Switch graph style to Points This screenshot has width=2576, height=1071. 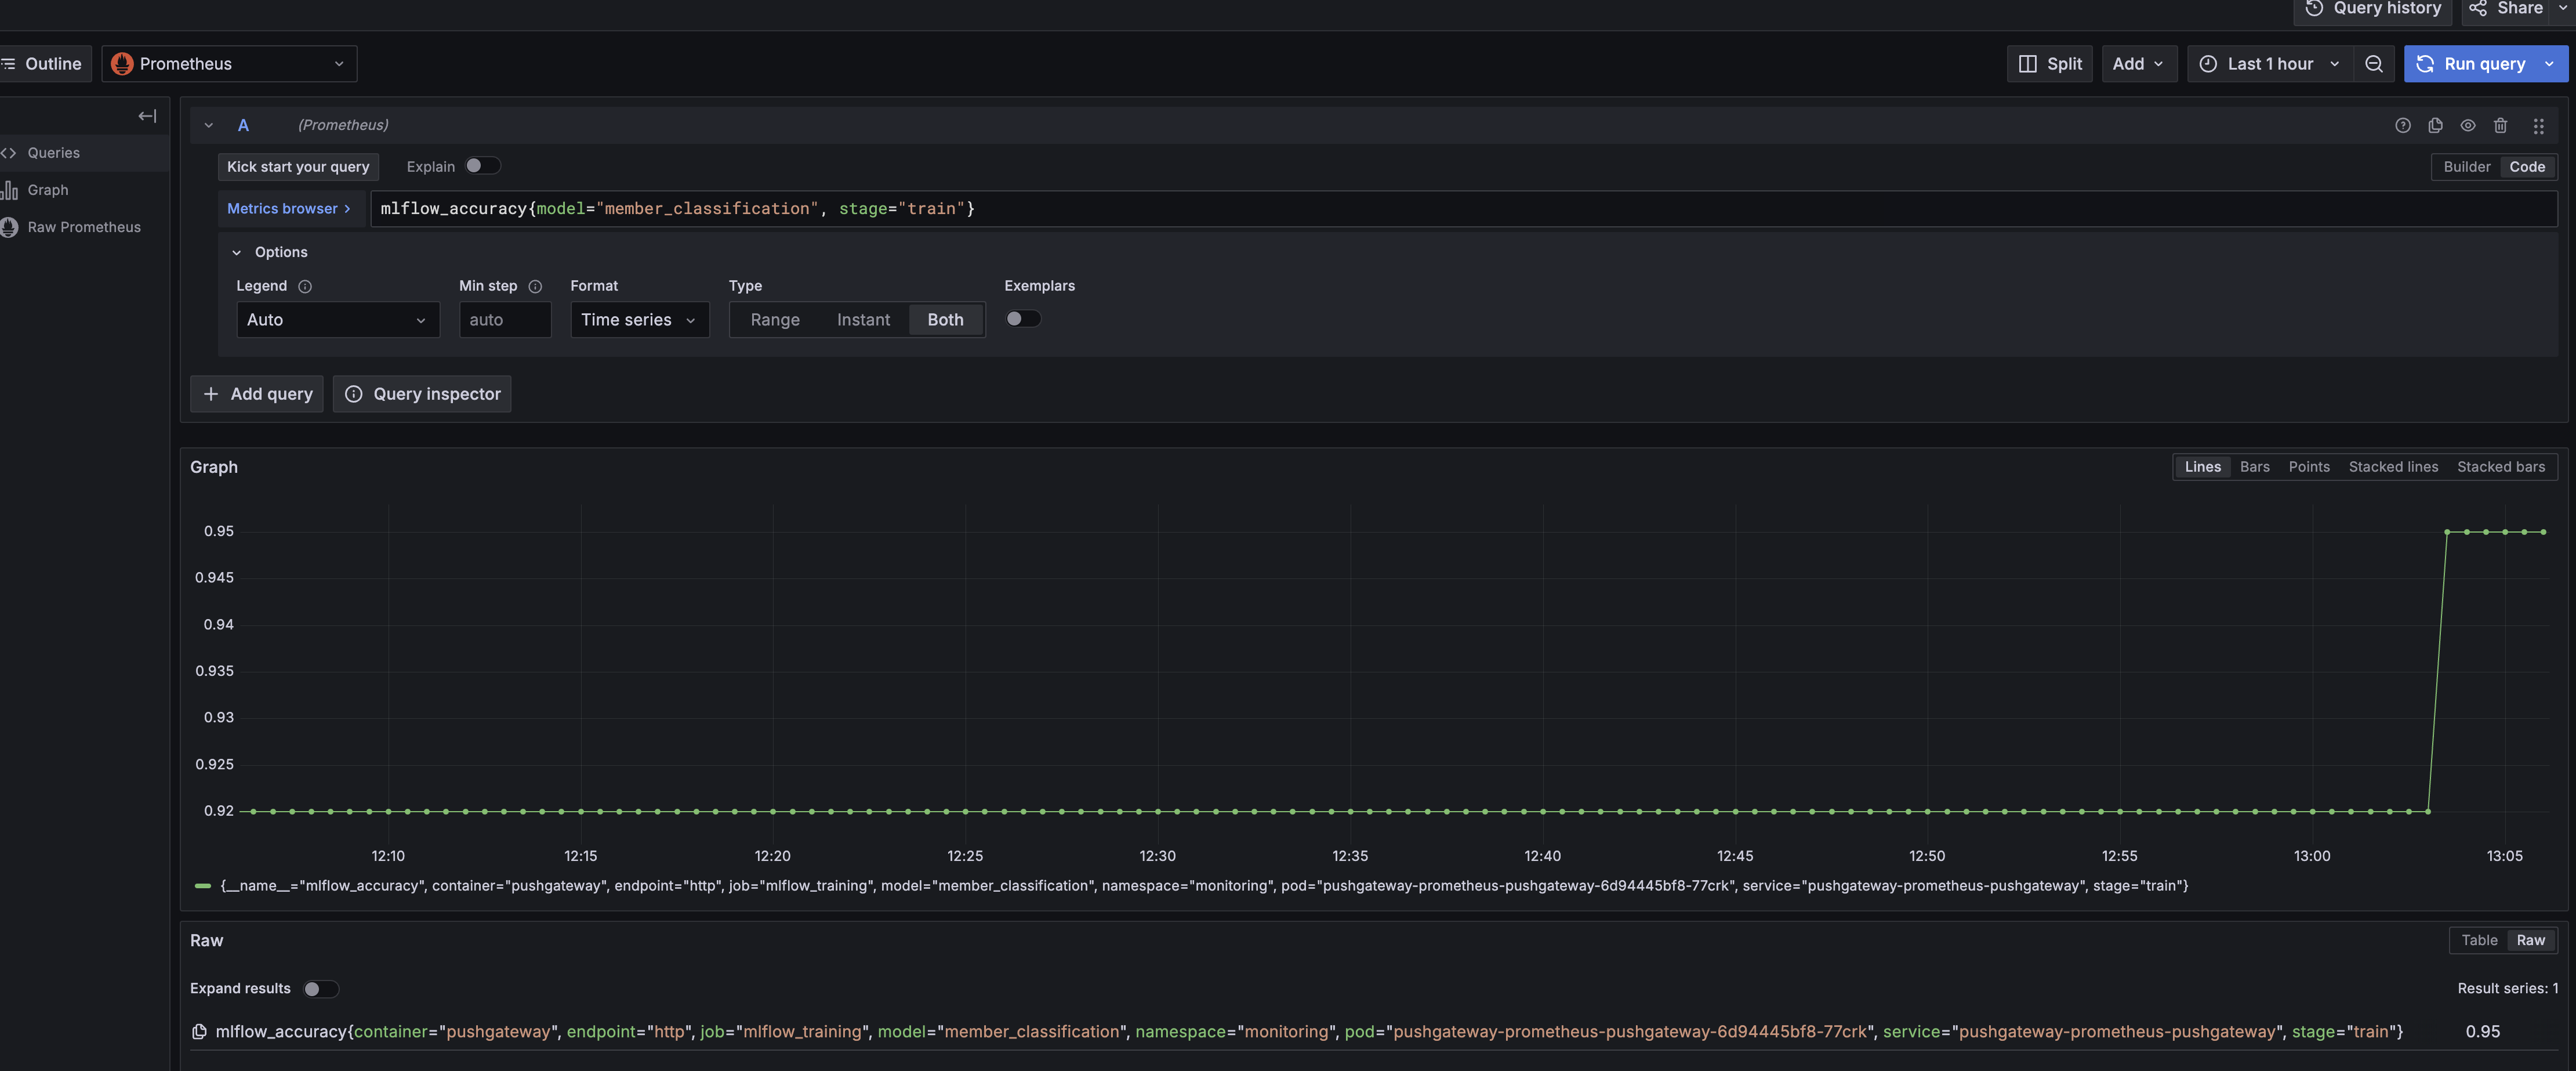pos(2308,467)
